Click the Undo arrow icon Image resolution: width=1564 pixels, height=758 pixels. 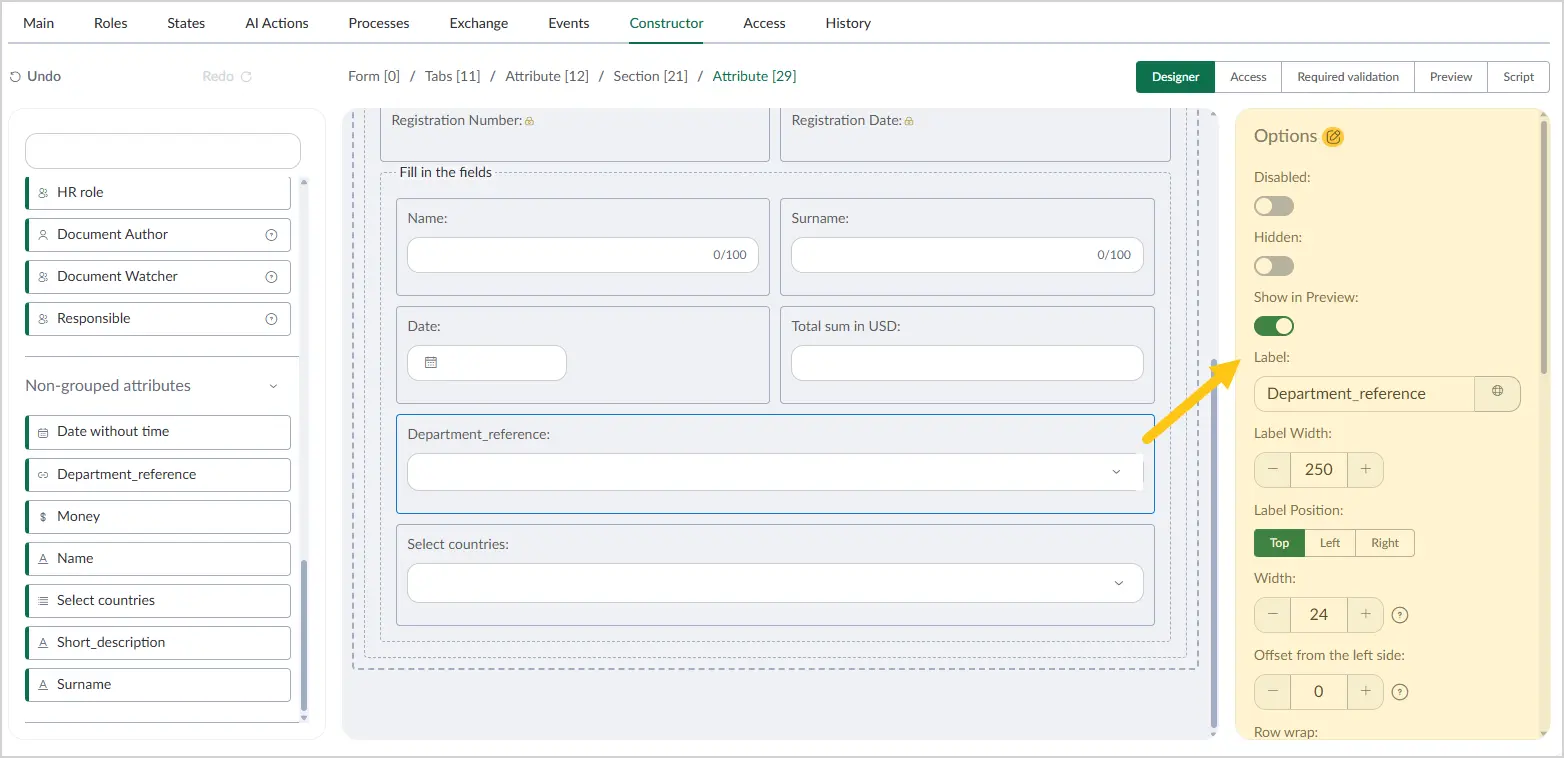coord(15,77)
